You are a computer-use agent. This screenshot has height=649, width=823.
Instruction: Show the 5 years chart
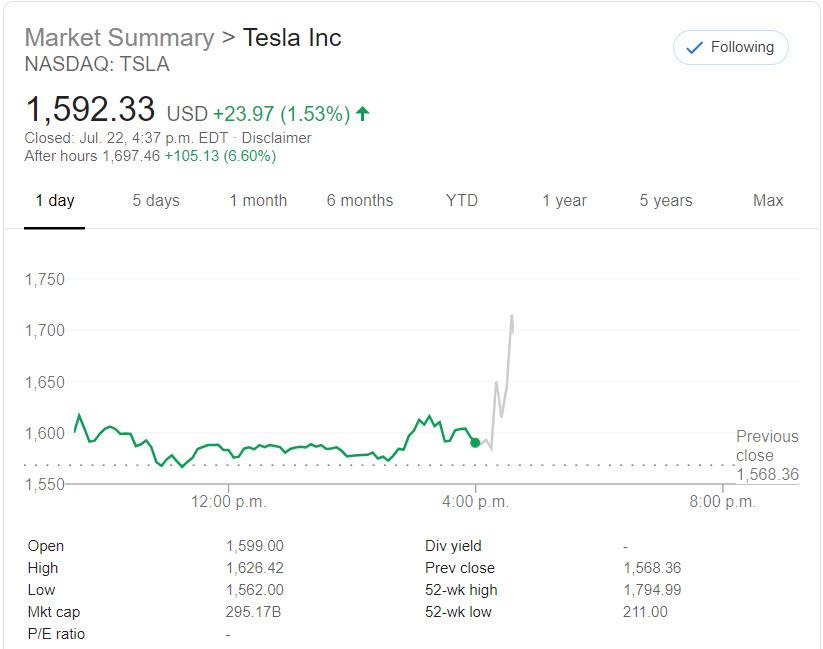[x=666, y=201]
